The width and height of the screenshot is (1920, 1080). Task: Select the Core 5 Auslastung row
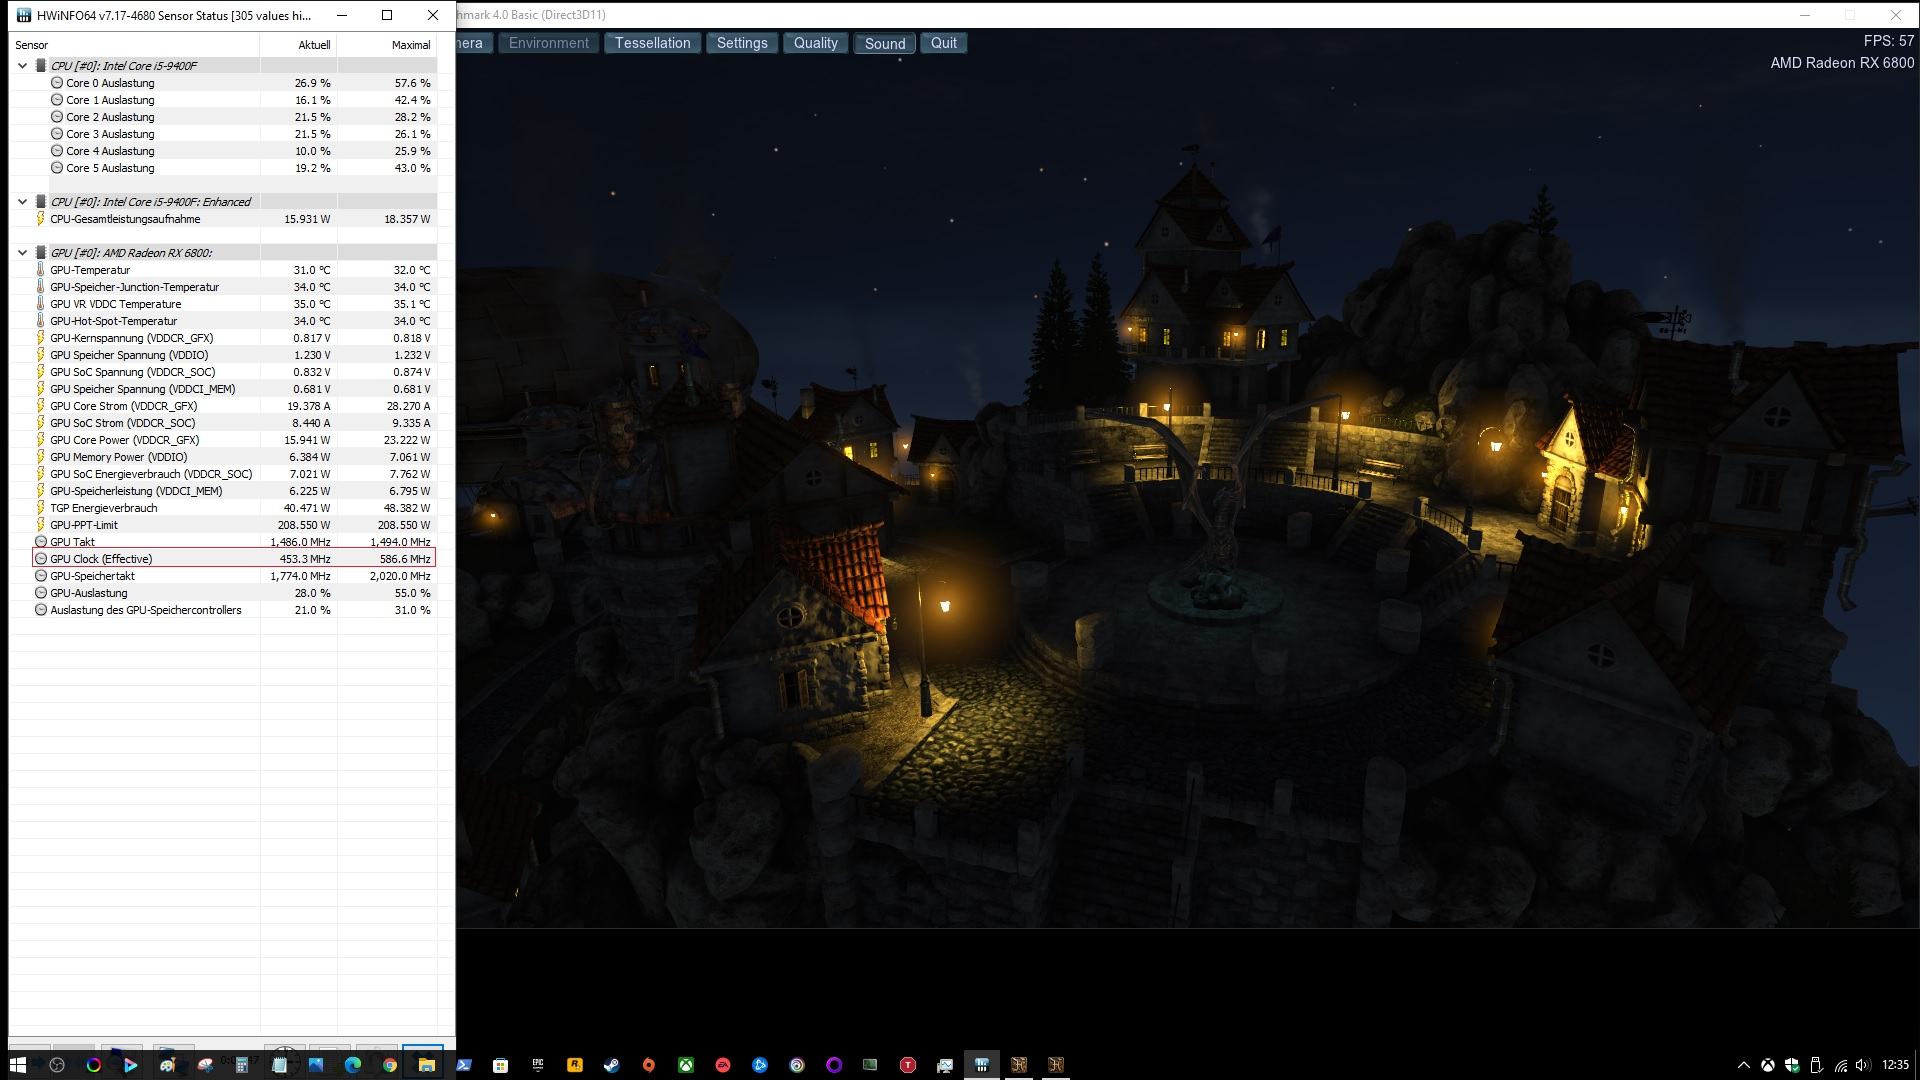pyautogui.click(x=234, y=168)
